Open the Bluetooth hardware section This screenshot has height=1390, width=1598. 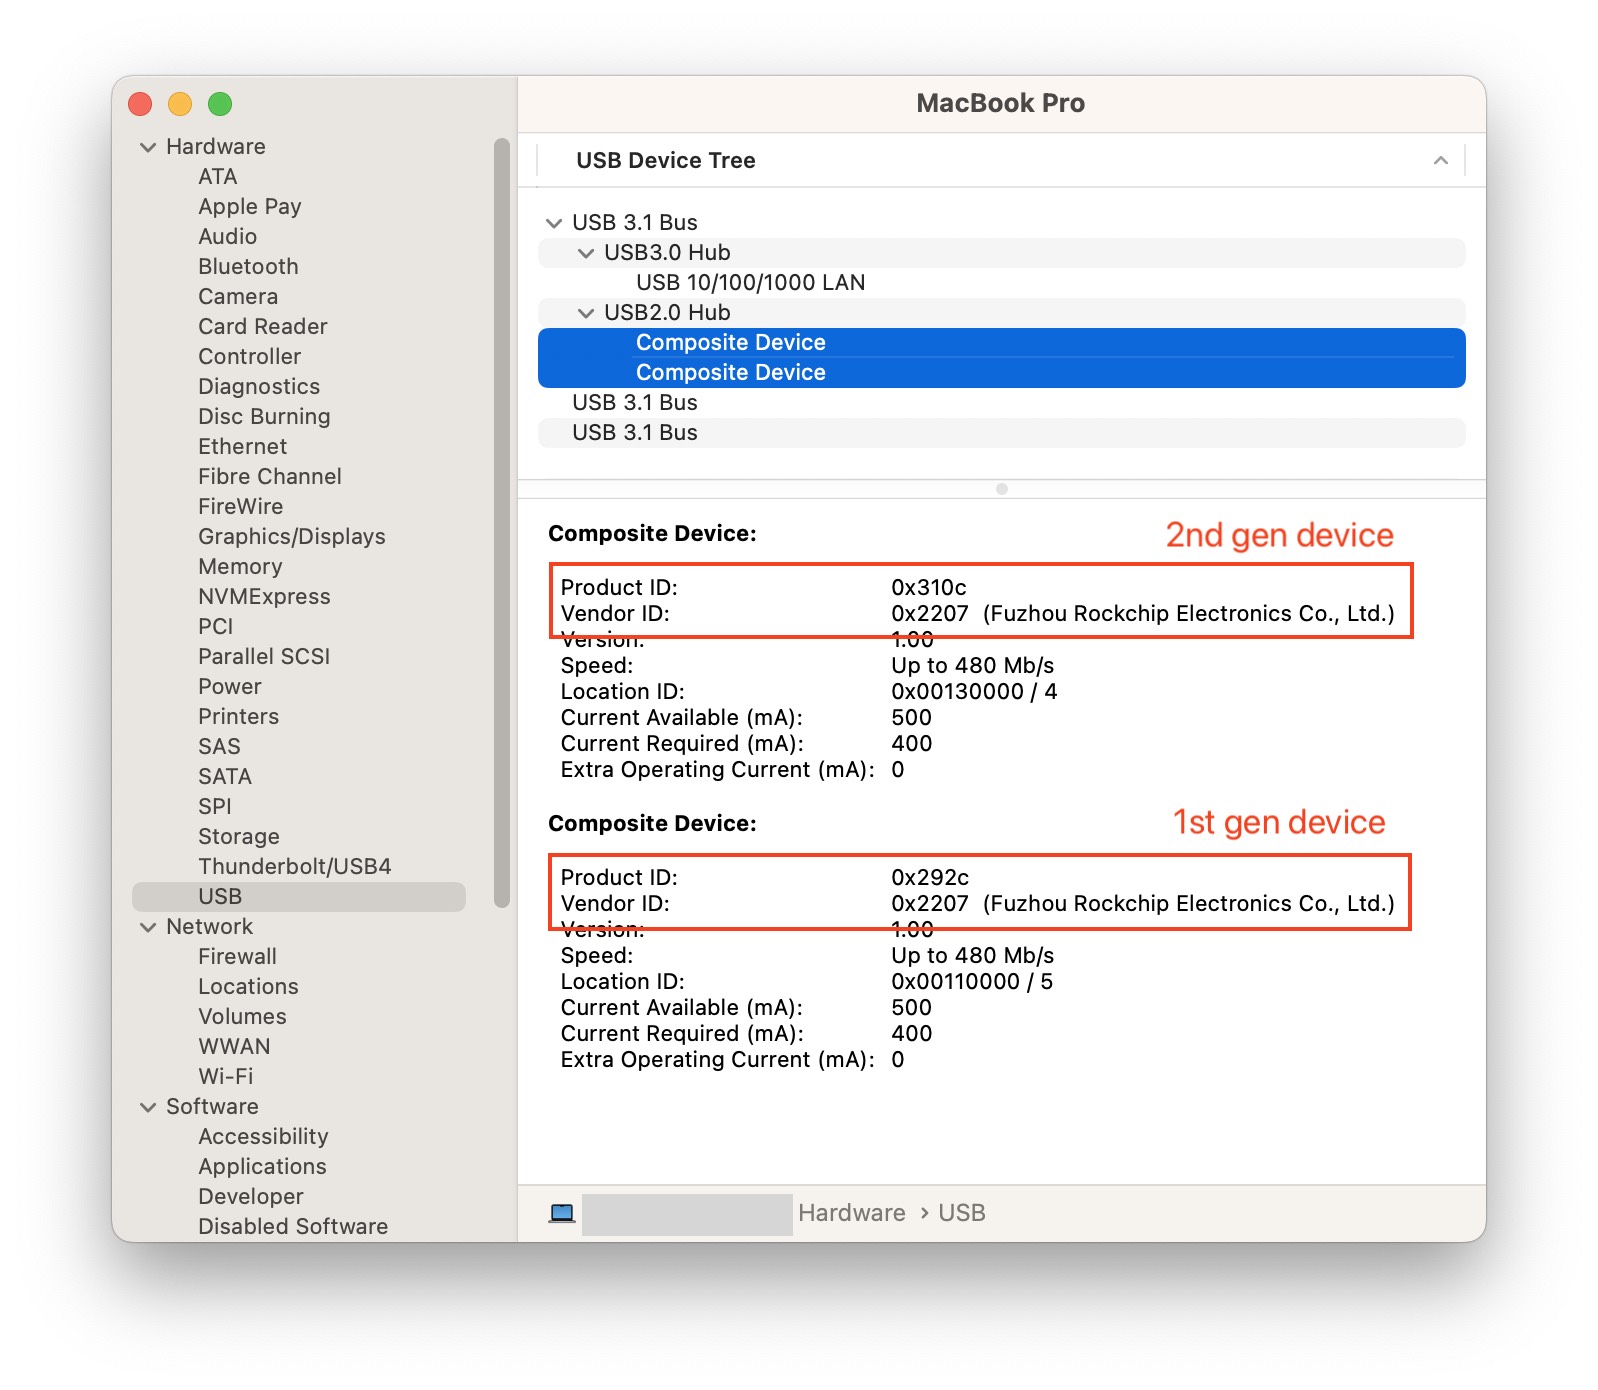(x=248, y=267)
